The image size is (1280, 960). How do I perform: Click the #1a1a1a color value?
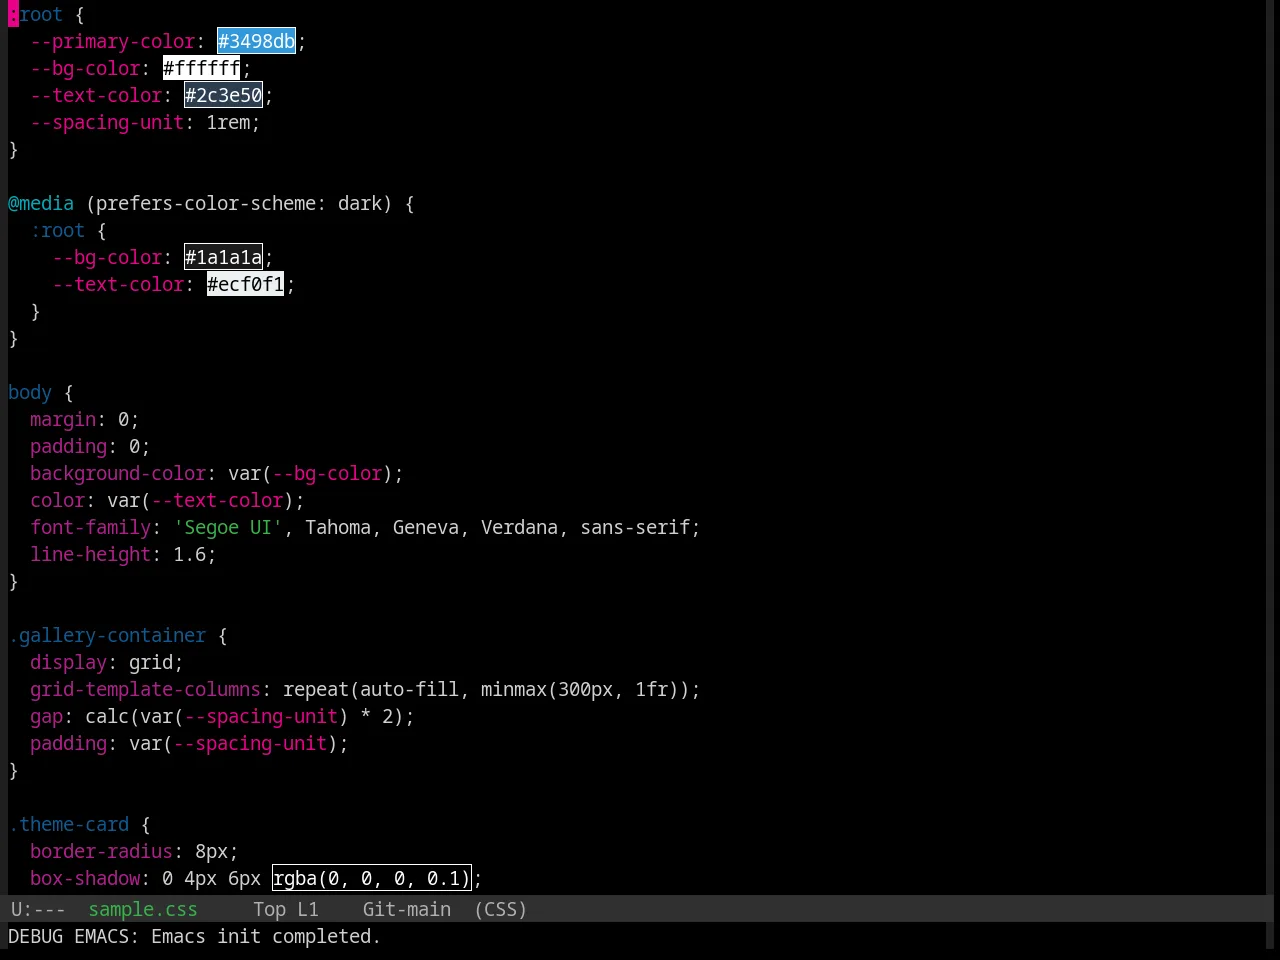tap(223, 257)
